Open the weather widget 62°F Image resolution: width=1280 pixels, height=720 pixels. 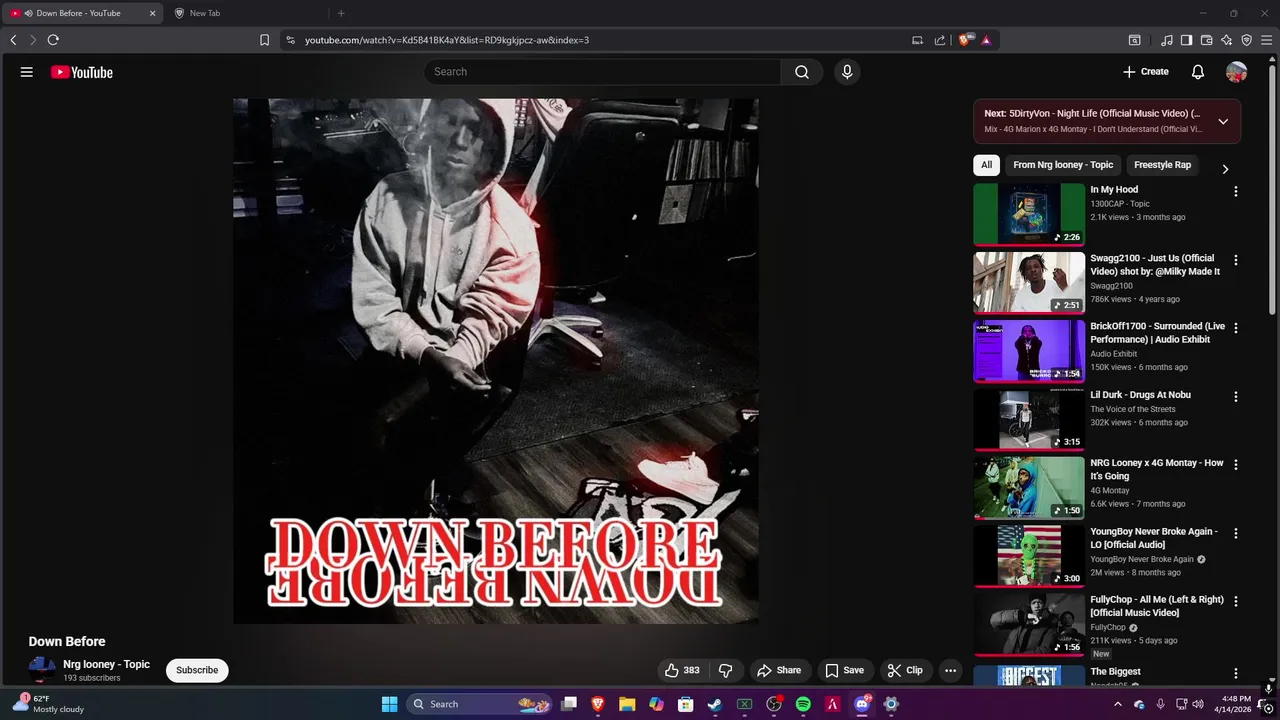click(50, 704)
